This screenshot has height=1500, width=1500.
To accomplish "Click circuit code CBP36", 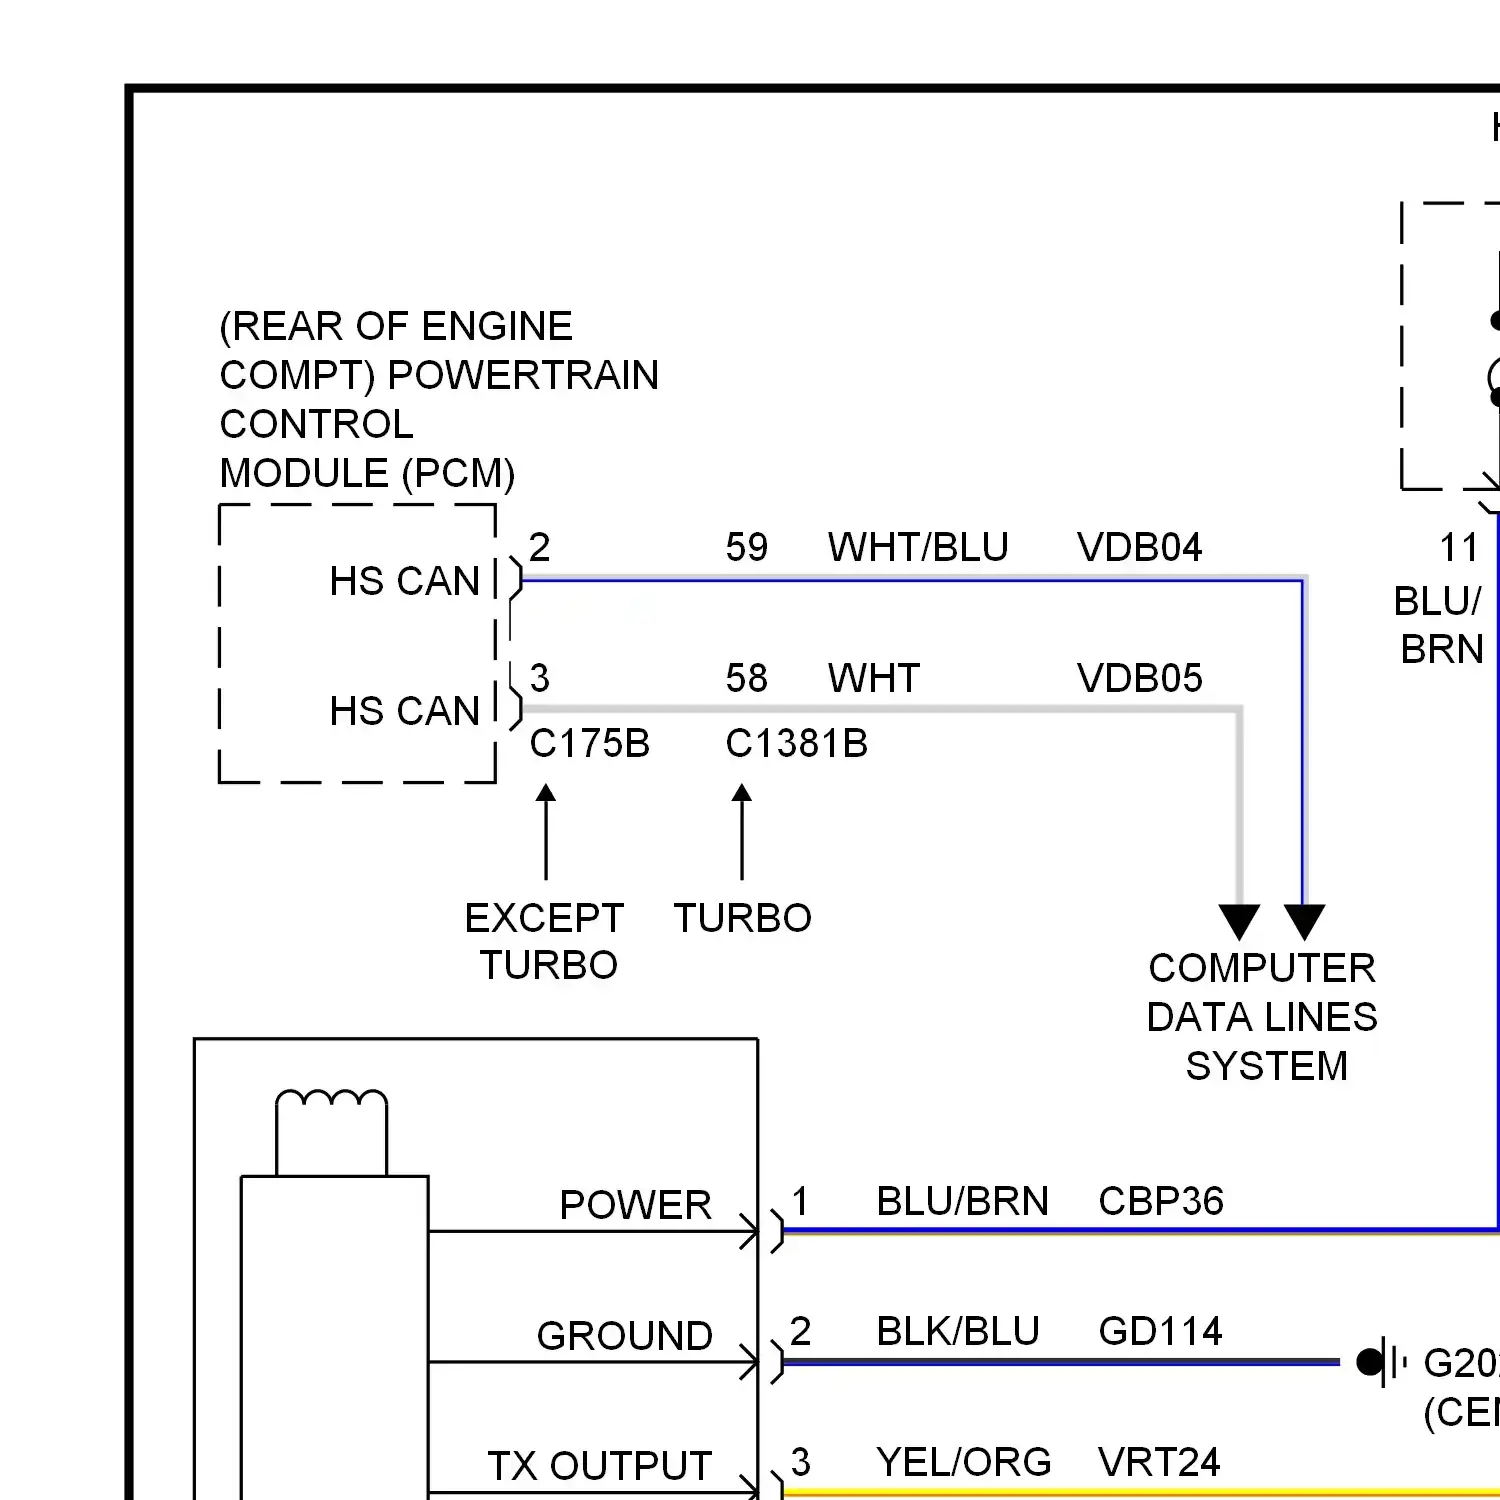I will click(x=1161, y=1201).
